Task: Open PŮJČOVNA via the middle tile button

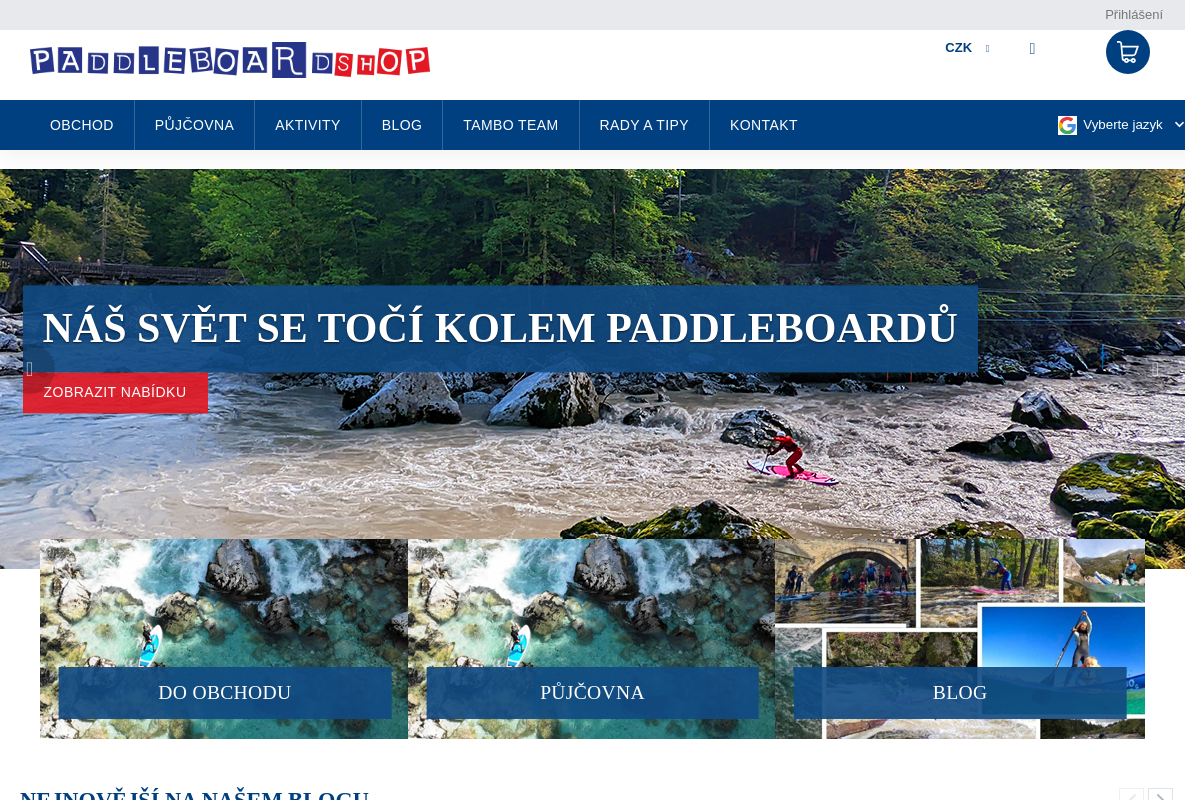Action: point(592,693)
